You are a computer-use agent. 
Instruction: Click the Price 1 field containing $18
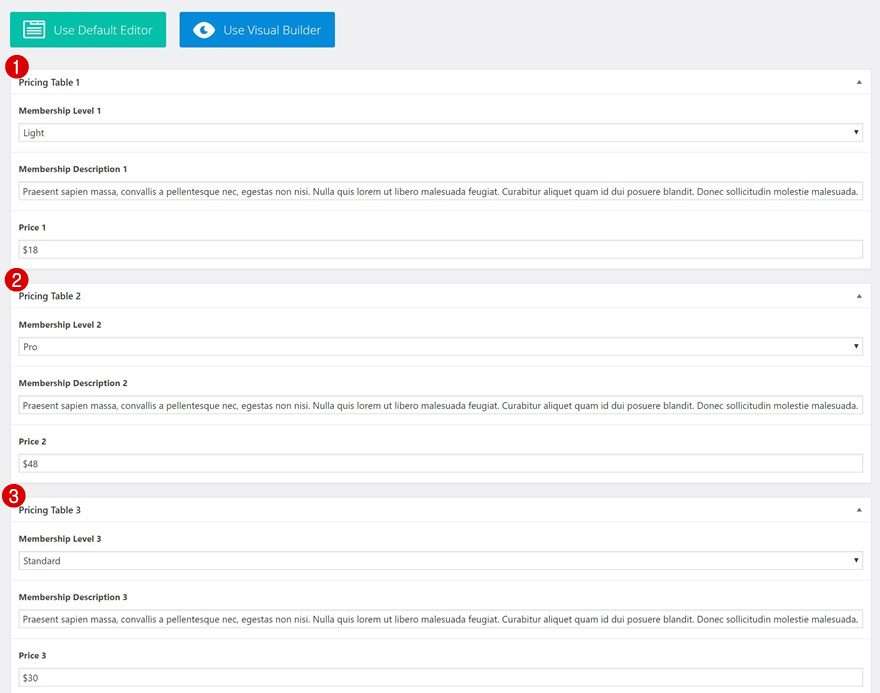(441, 250)
